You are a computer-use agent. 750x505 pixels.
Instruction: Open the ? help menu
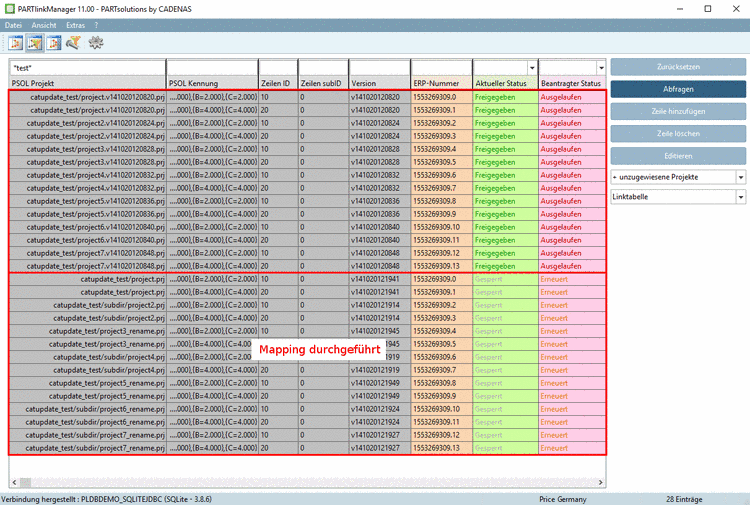96,24
